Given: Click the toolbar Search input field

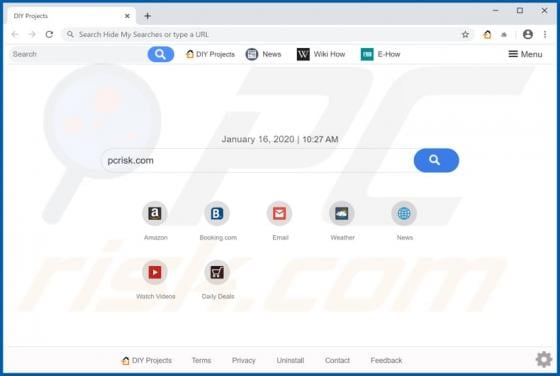Looking at the screenshot, I should (78, 54).
